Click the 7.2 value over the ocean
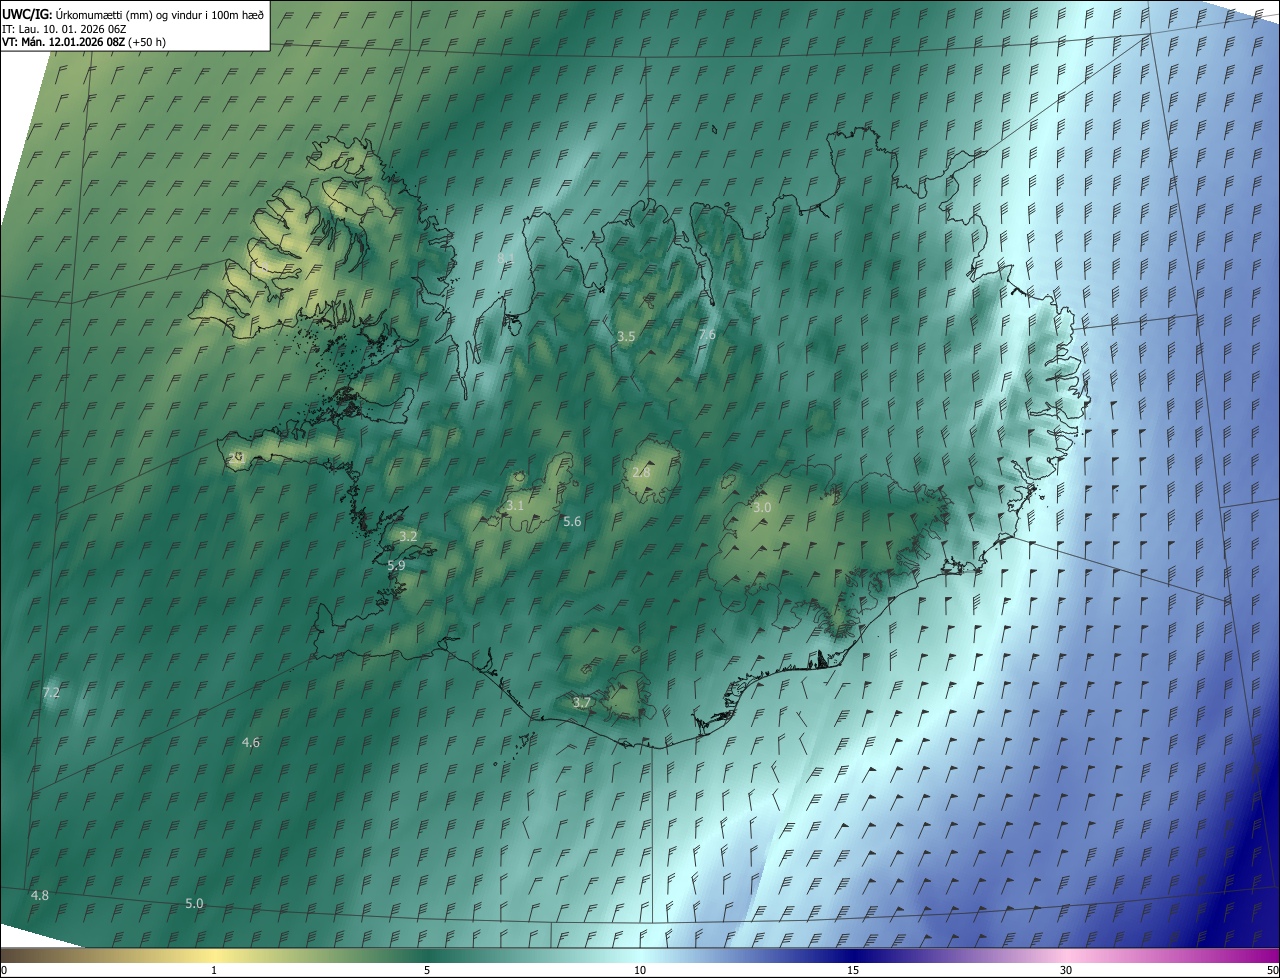Screen dimensions: 1280x978 tap(51, 692)
